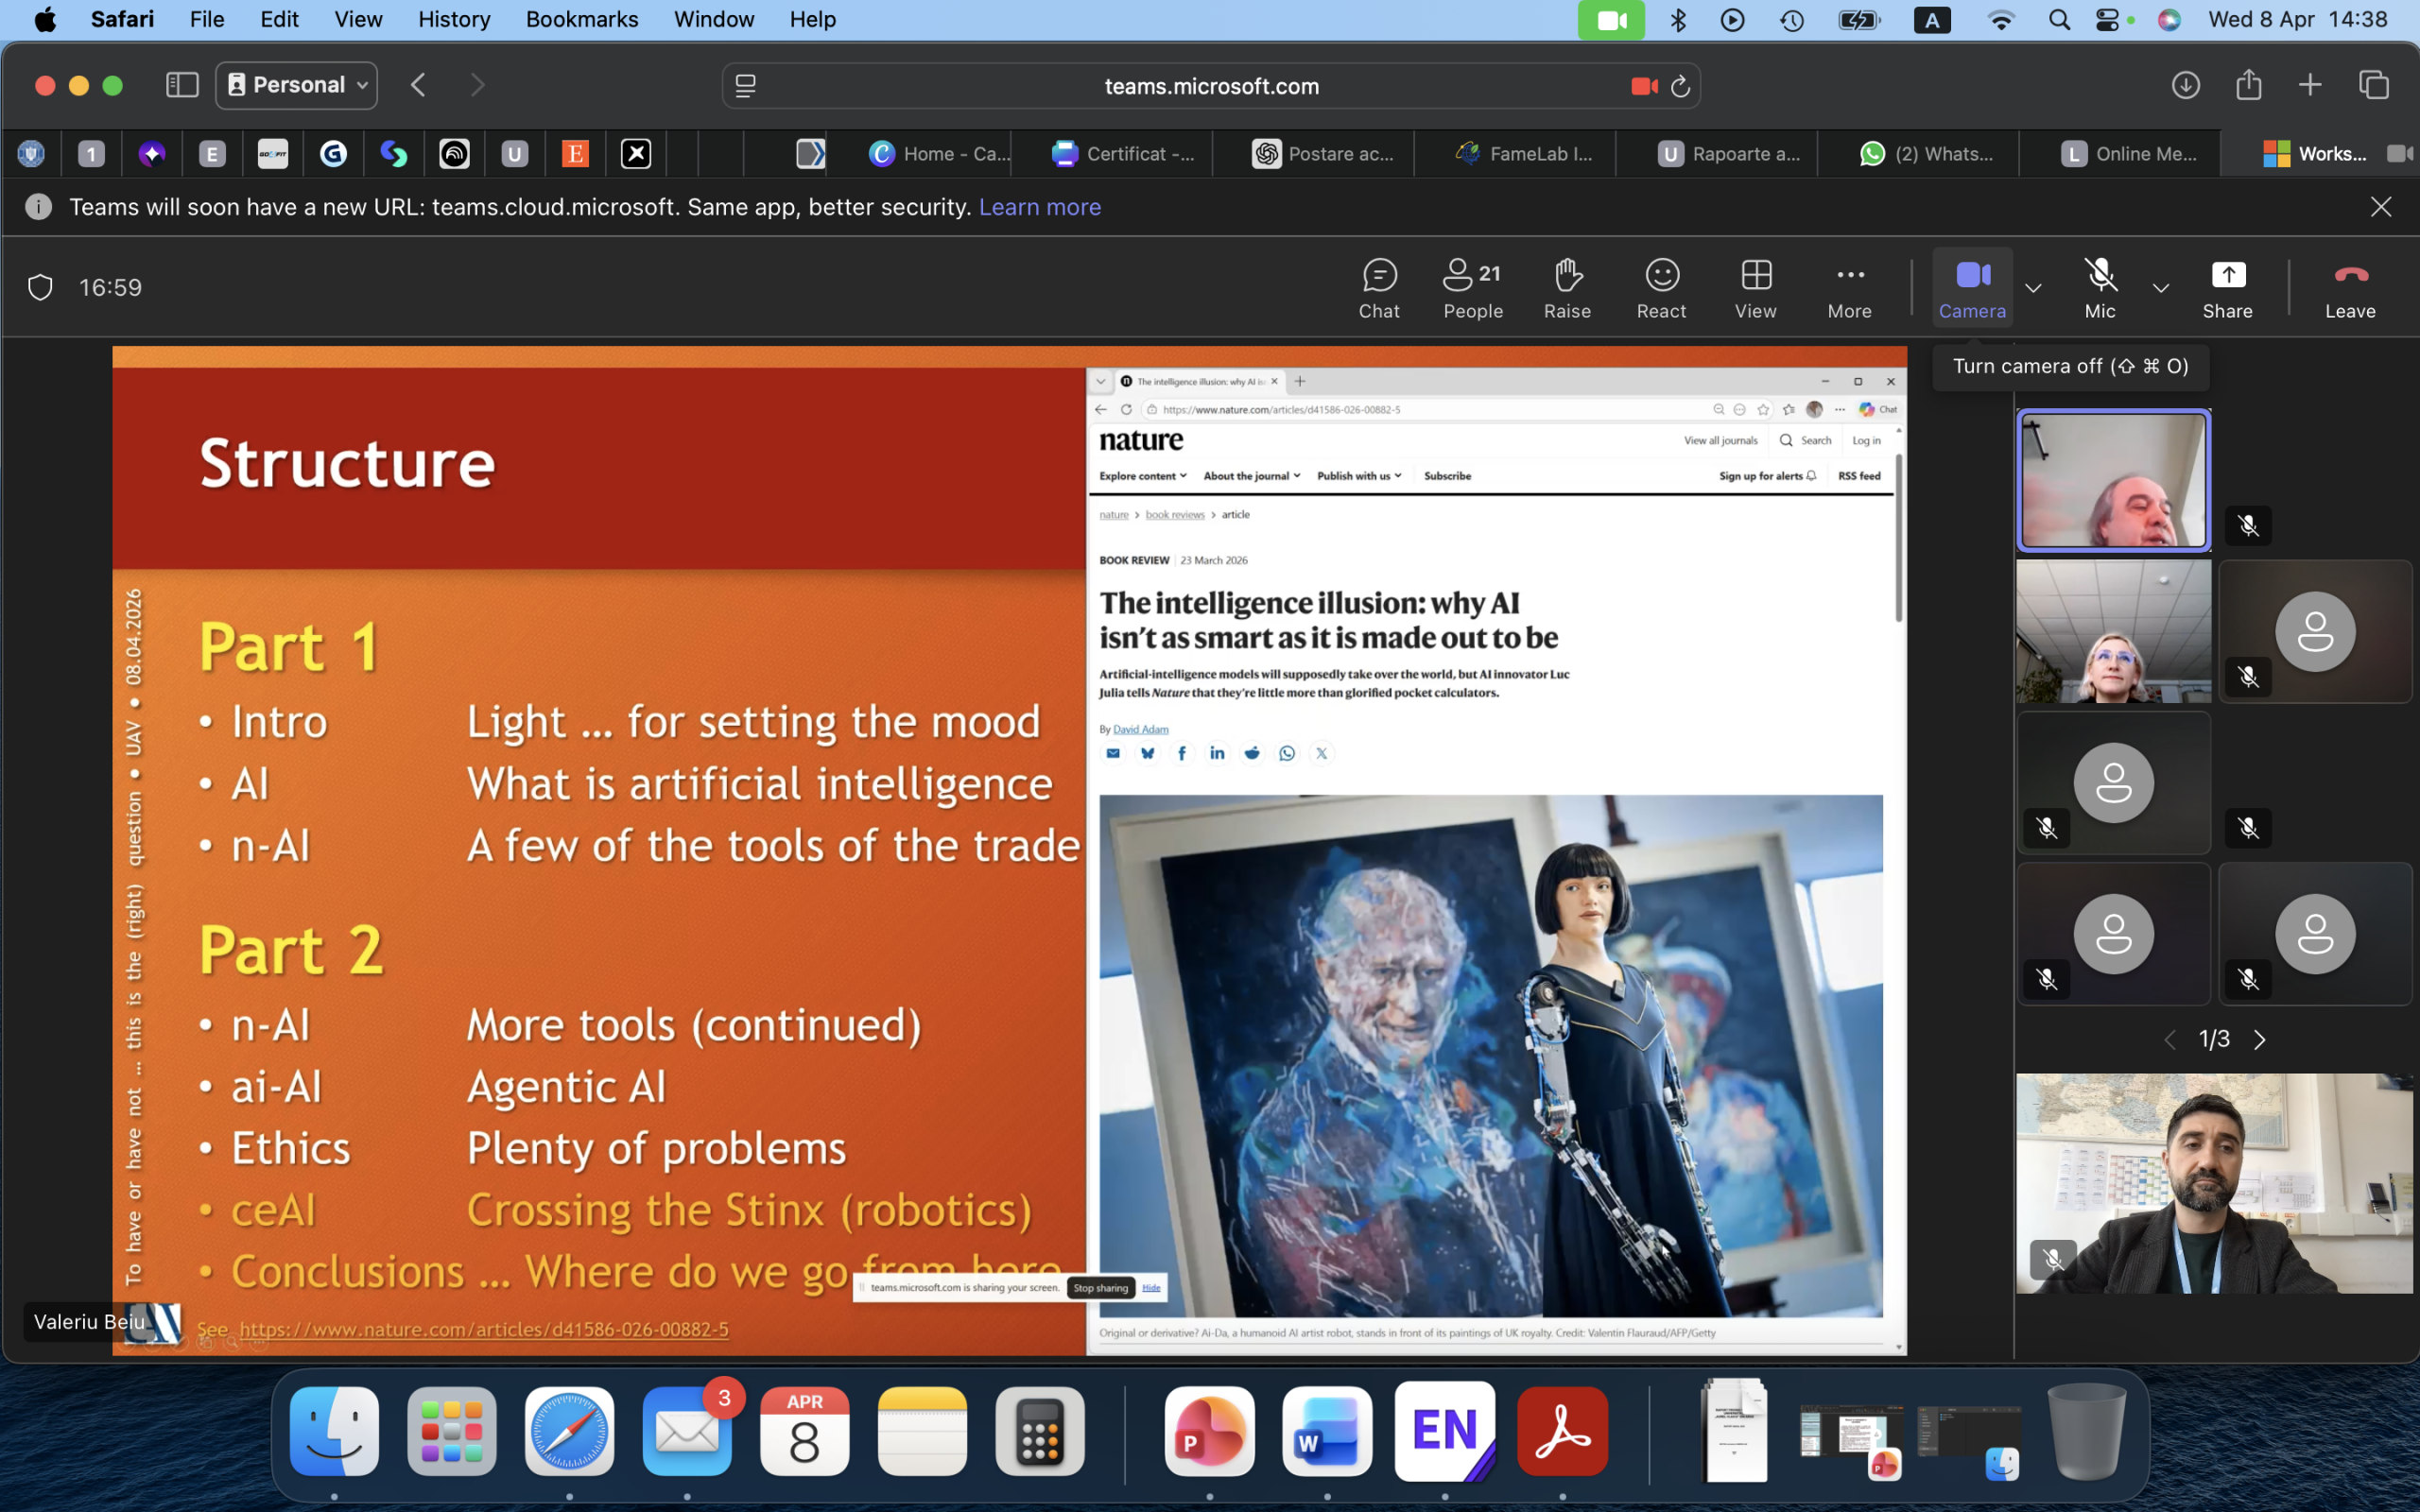Open the View layout options
Image resolution: width=2420 pixels, height=1512 pixels.
click(1755, 288)
